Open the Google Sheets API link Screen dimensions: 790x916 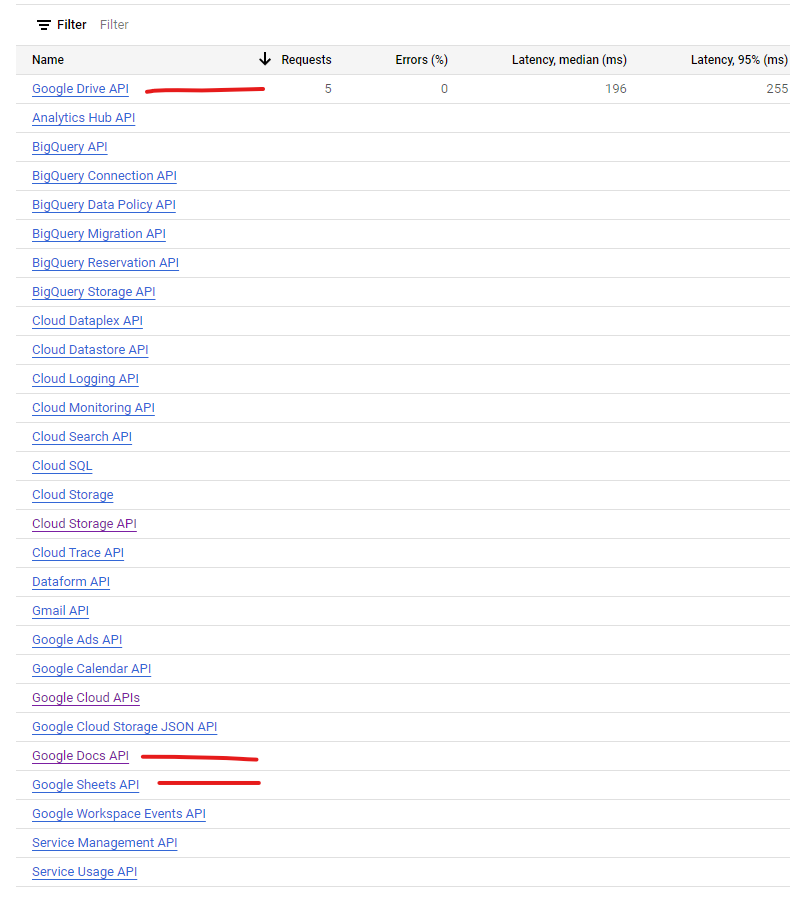click(x=85, y=785)
